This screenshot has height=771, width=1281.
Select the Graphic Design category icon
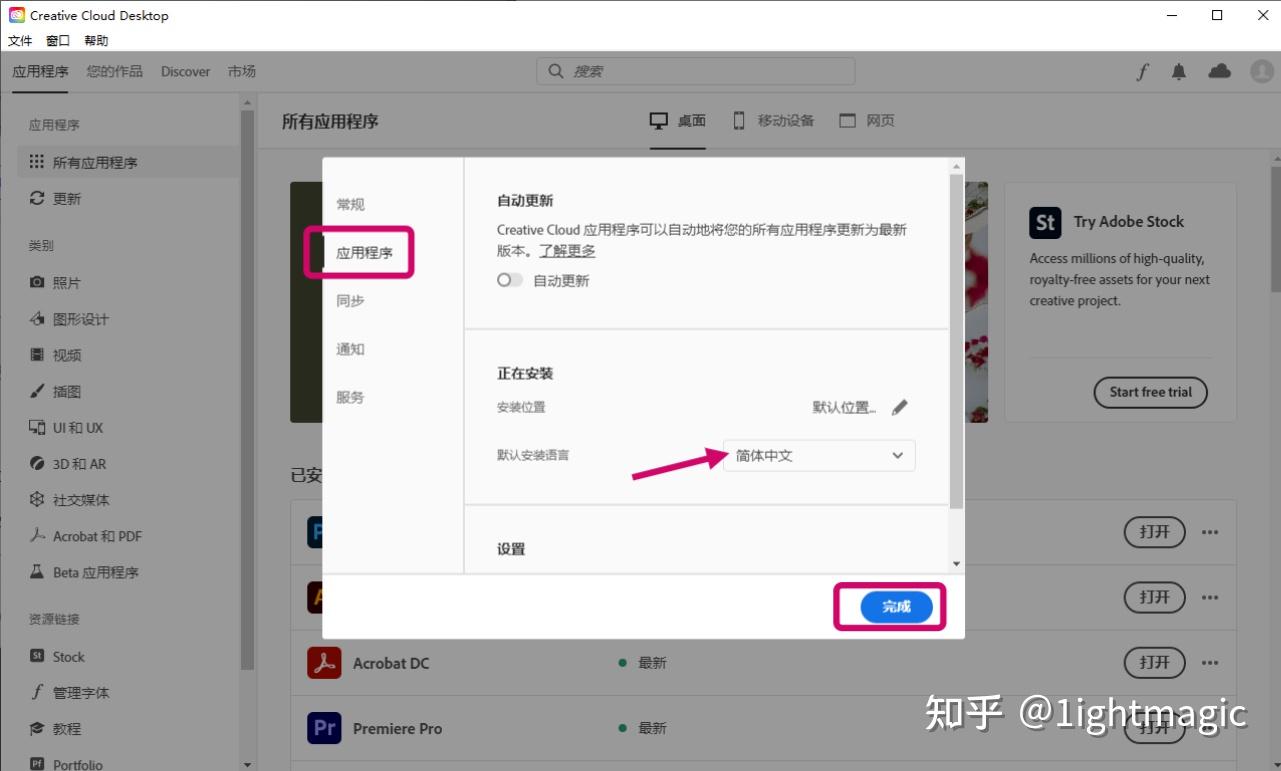(x=37, y=319)
